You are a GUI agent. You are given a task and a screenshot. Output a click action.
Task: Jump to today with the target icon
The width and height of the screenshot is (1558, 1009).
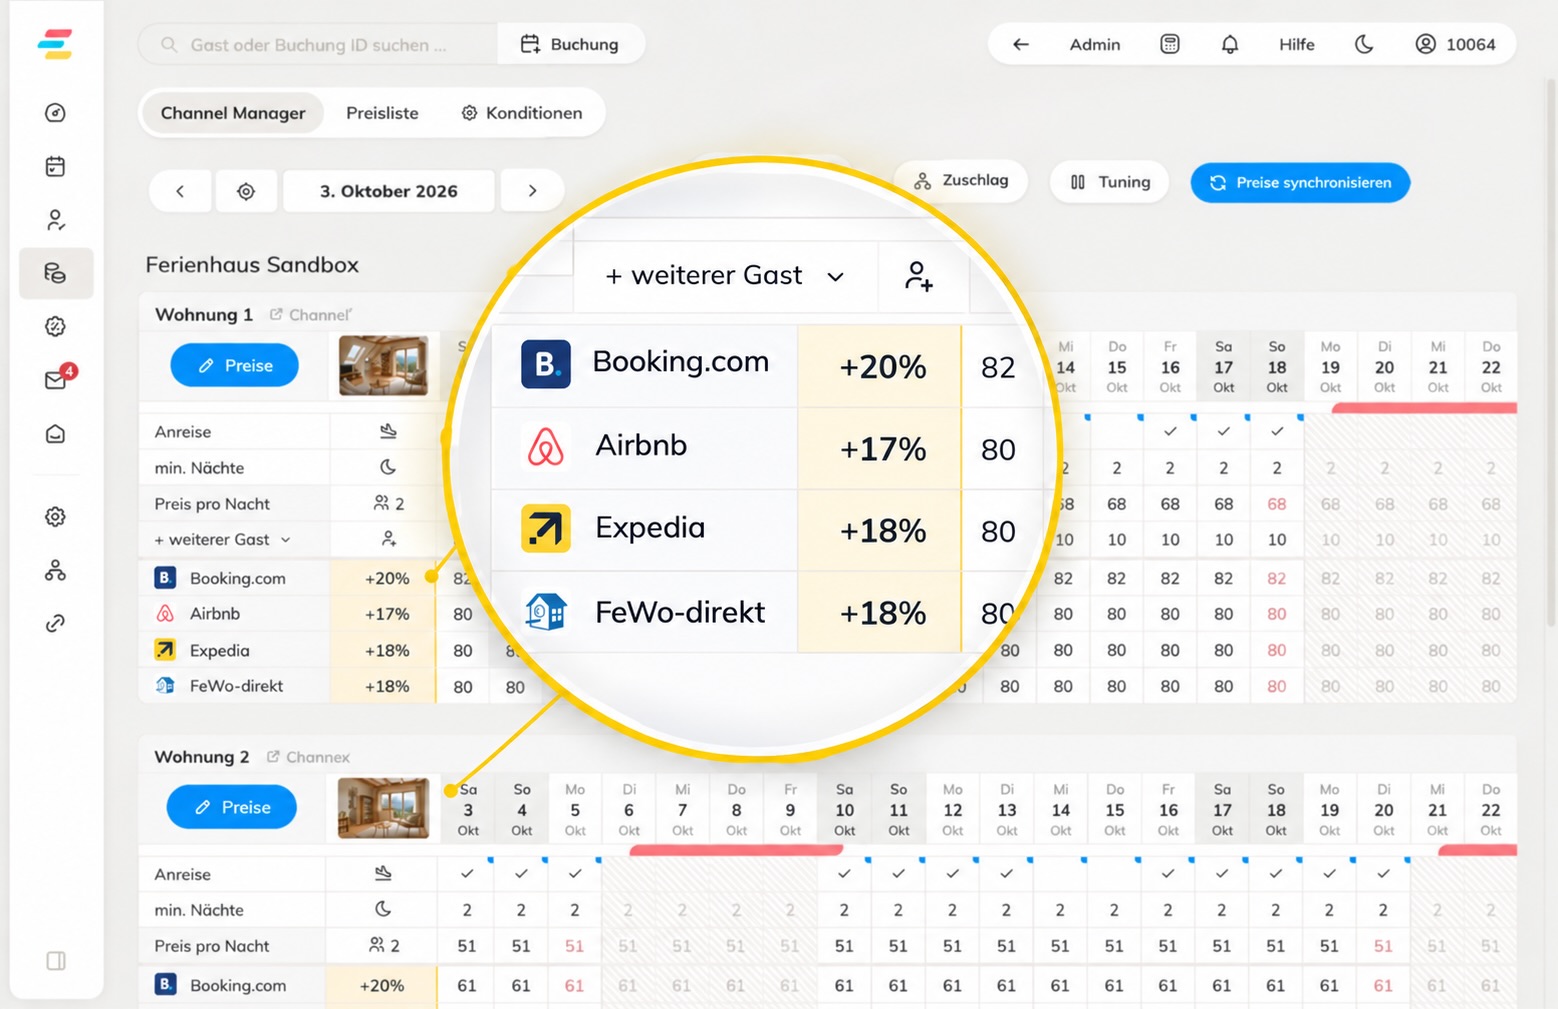(246, 191)
